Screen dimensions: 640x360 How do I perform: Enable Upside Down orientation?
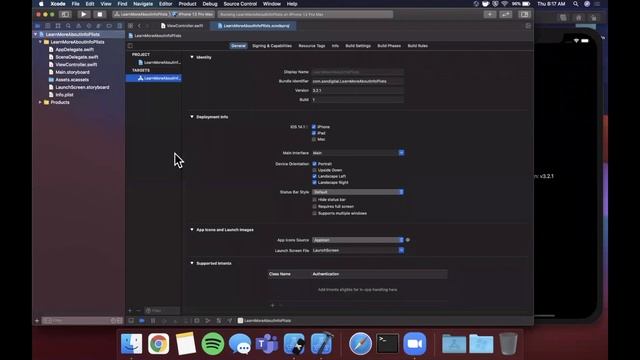(x=314, y=170)
